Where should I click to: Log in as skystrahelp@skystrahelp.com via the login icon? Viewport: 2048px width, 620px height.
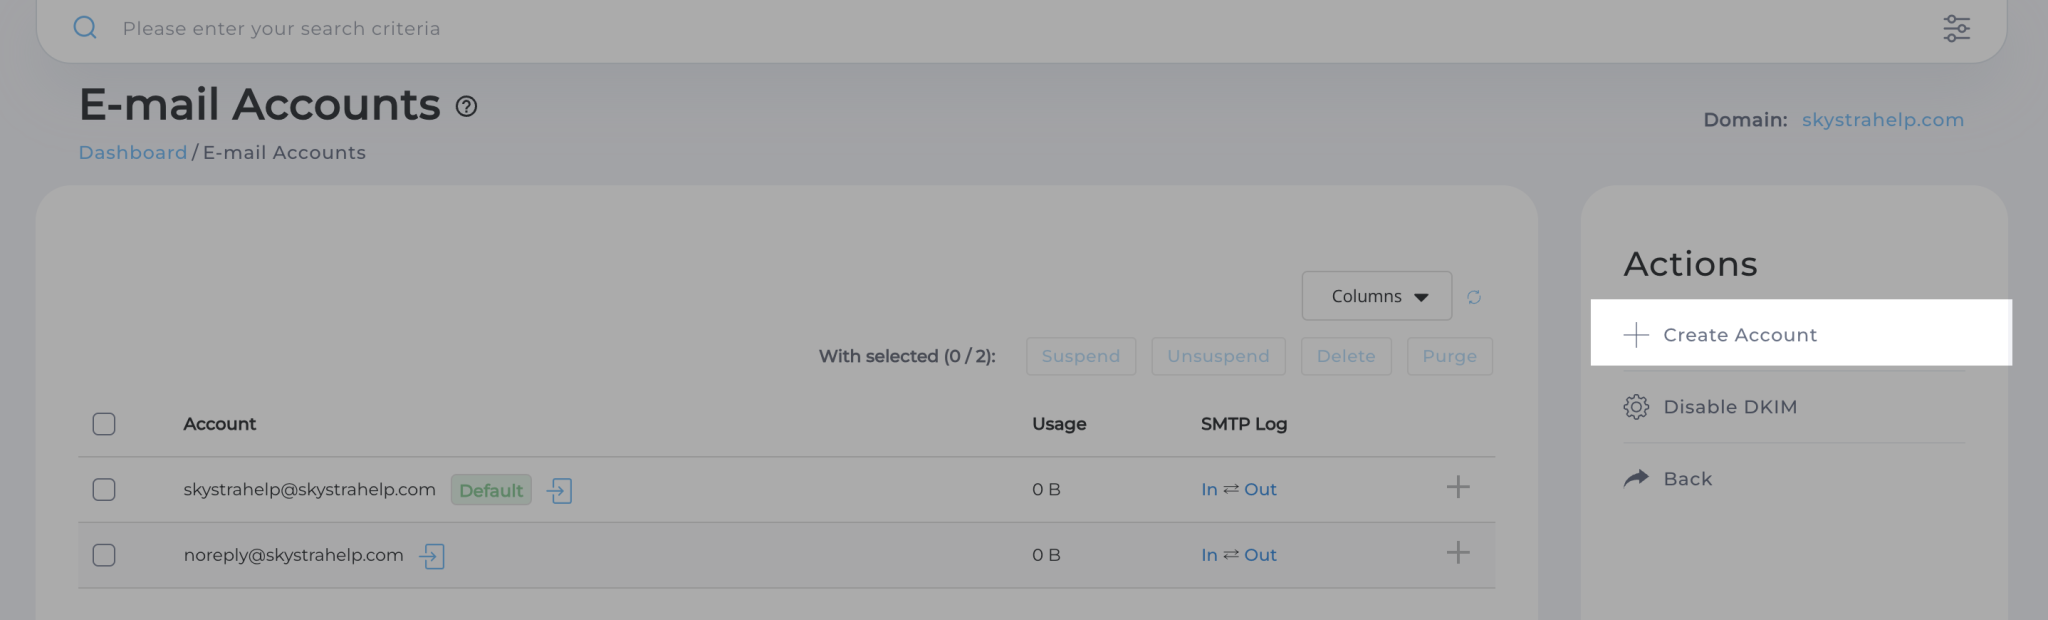(x=560, y=490)
